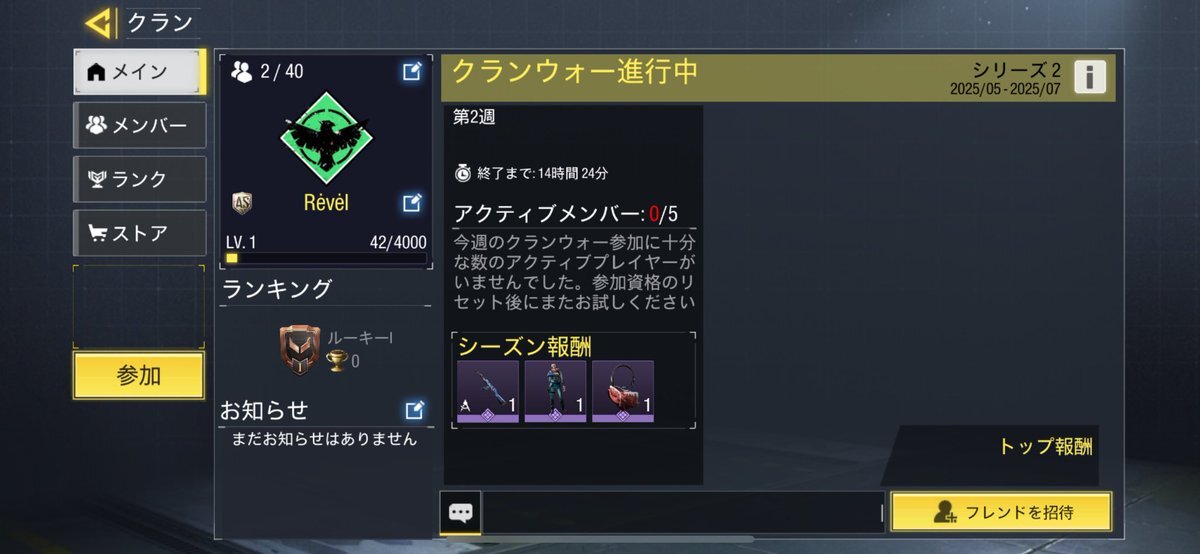
Task: Click the yellow 参加 button
Action: [x=139, y=376]
